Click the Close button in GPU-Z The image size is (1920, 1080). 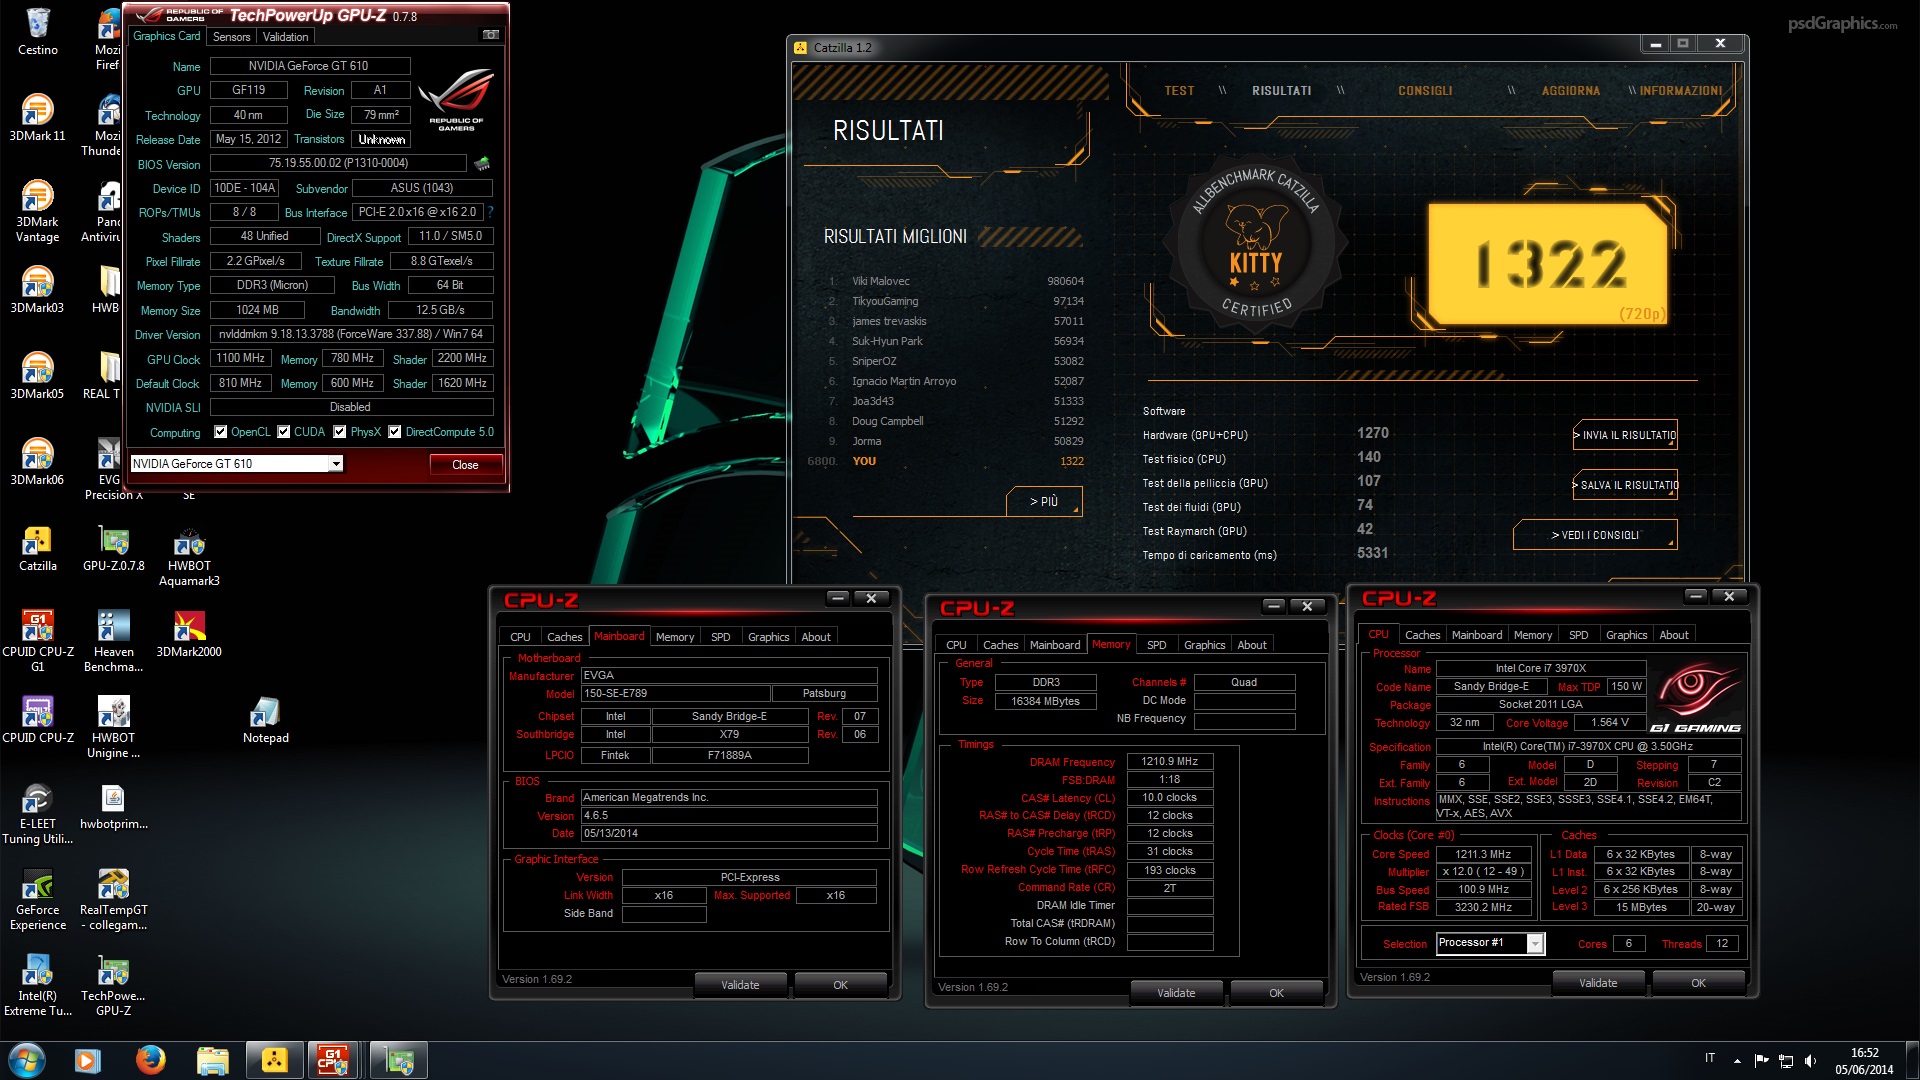(466, 464)
